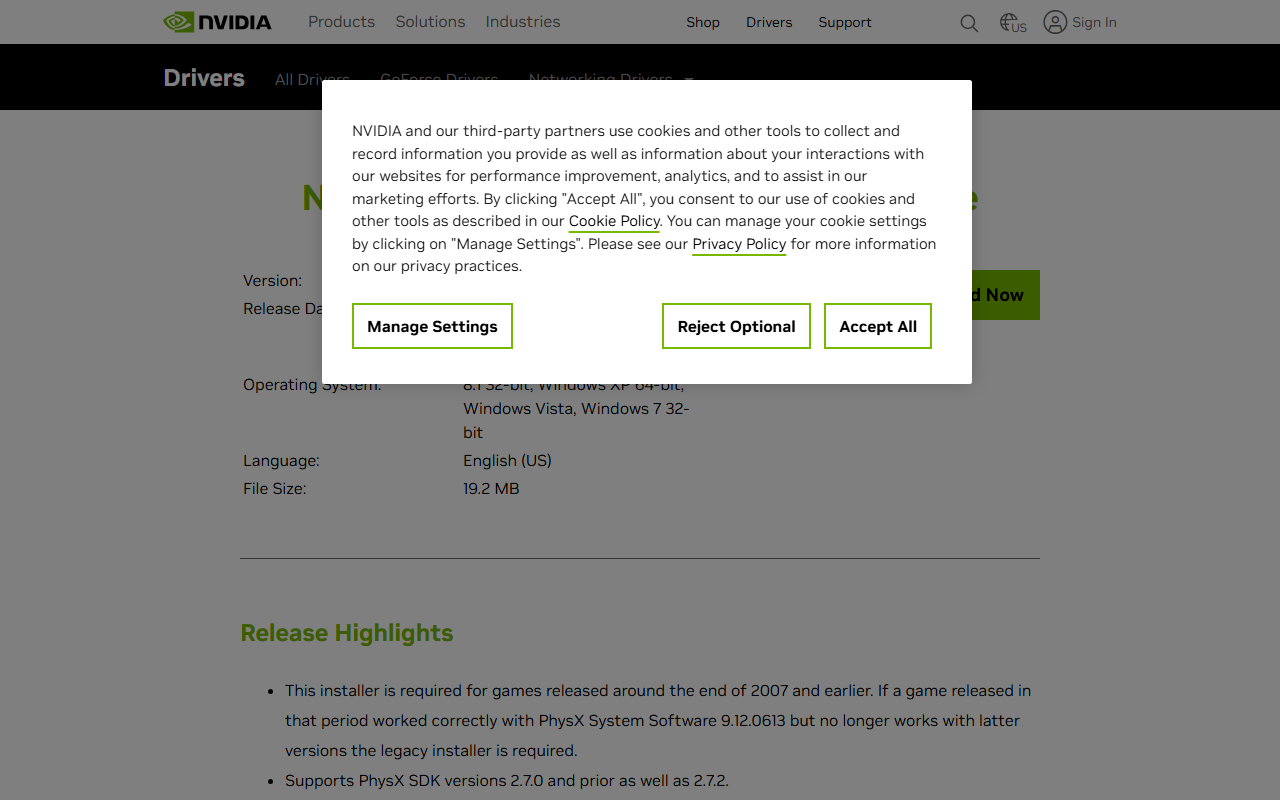Click the Version: label
Viewport: 1280px width, 800px height.
pyautogui.click(x=272, y=281)
